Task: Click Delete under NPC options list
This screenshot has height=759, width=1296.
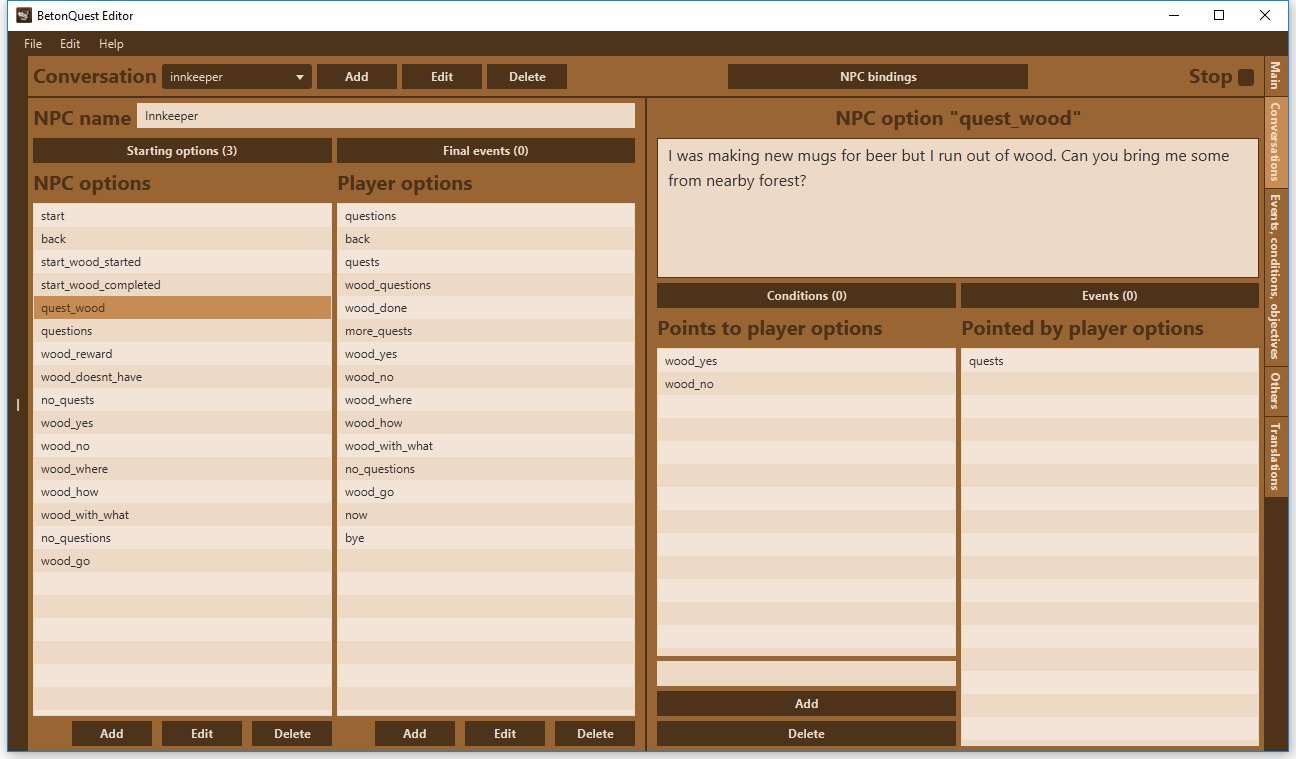Action: (292, 734)
